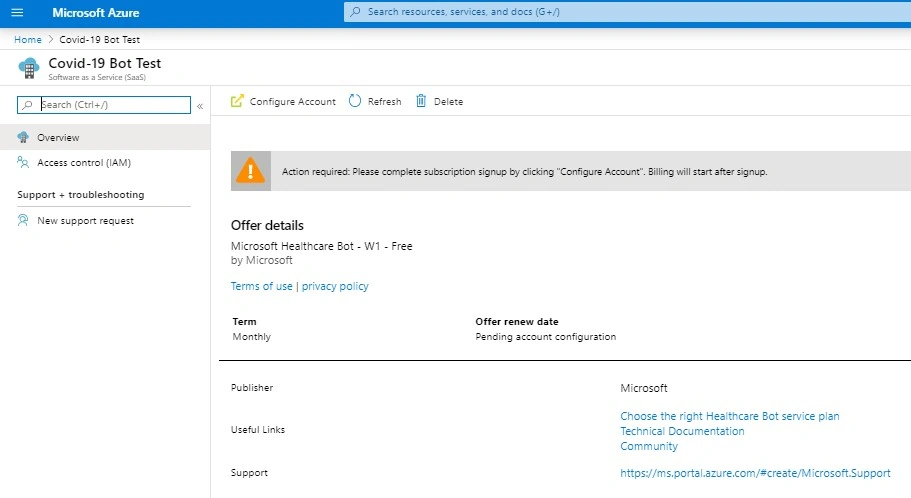Screen dimensions: 911x498
Task: Click Support + troubleshooting section header
Action: pos(81,195)
